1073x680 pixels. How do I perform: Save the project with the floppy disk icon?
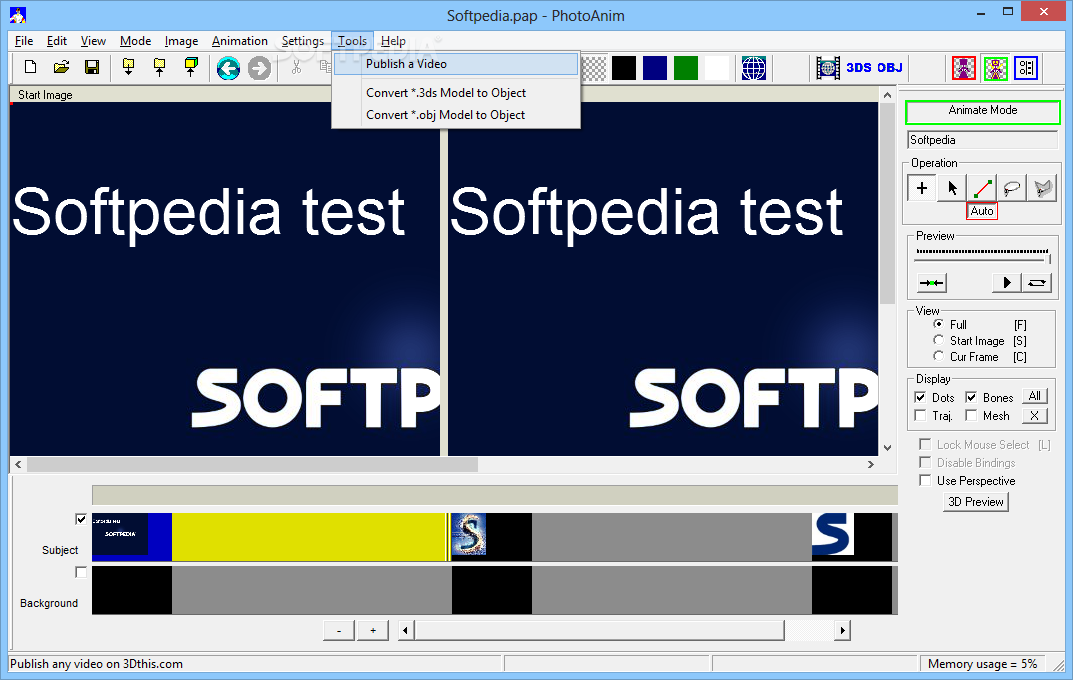click(x=92, y=67)
